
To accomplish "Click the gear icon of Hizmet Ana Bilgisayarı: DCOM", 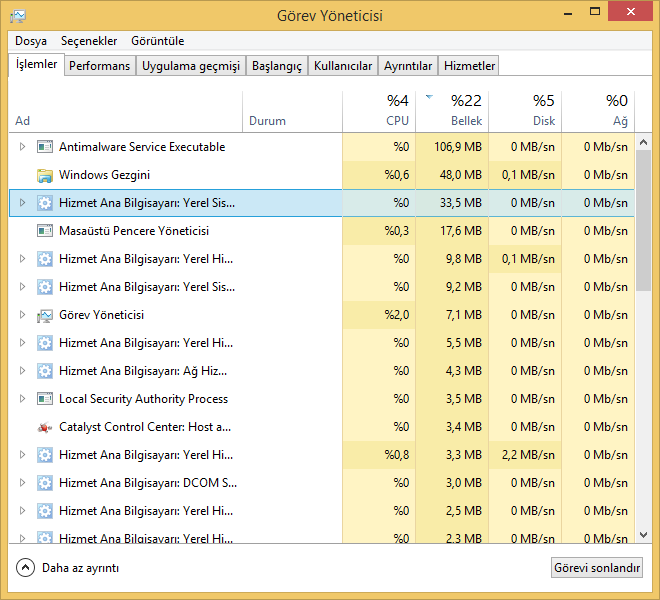I will [x=45, y=483].
